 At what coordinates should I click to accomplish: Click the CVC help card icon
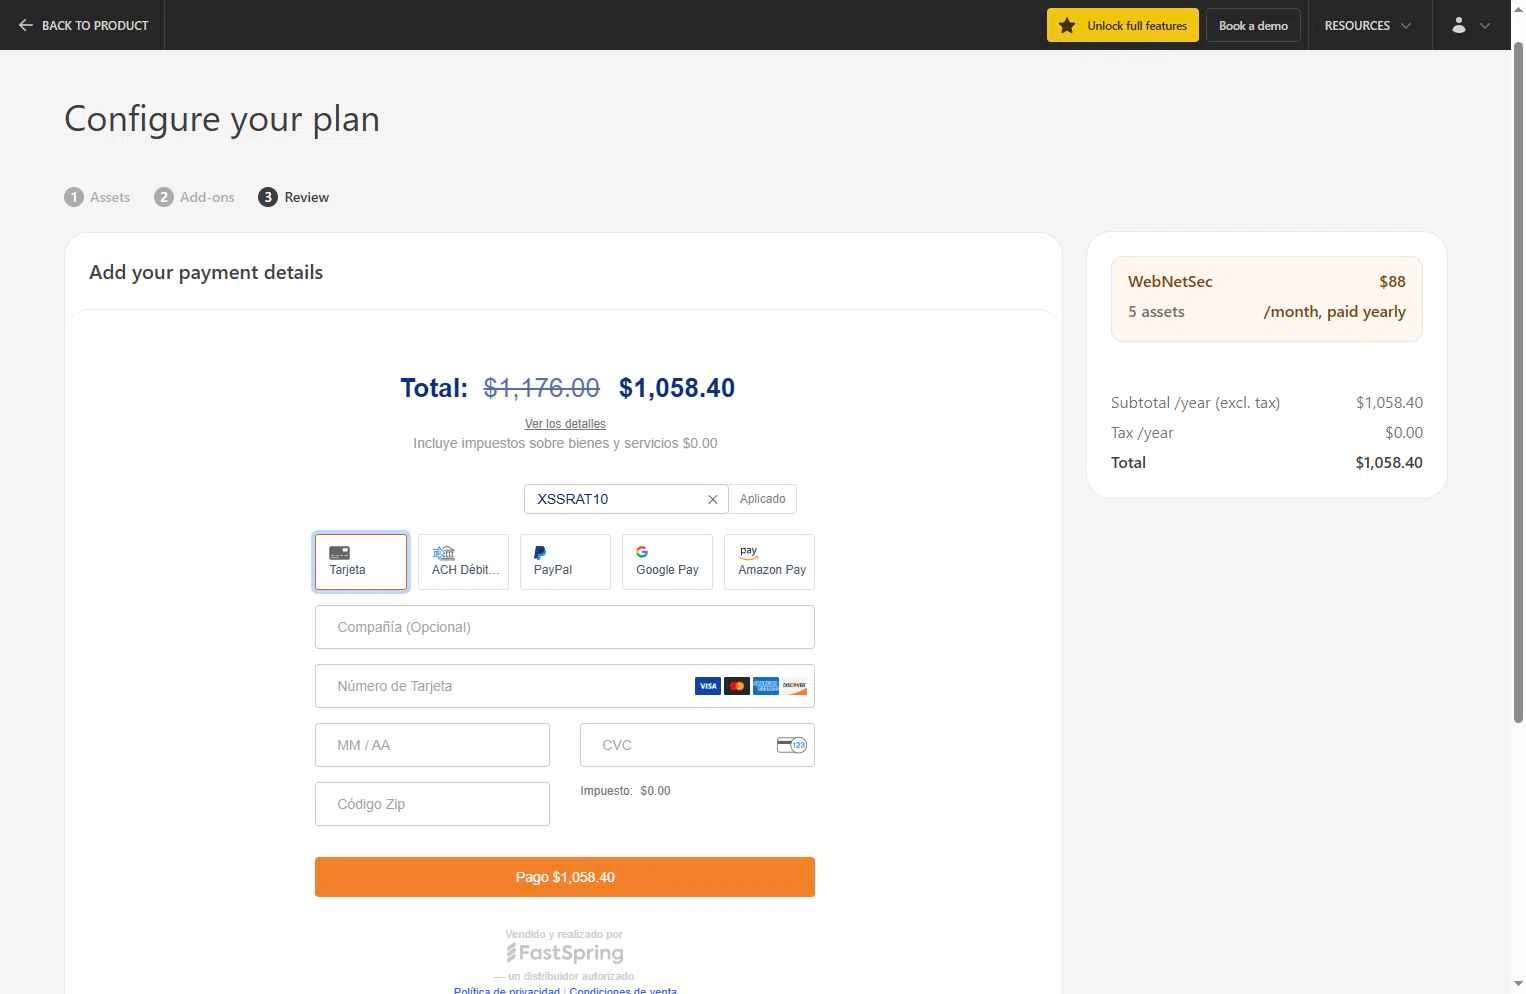tap(792, 745)
